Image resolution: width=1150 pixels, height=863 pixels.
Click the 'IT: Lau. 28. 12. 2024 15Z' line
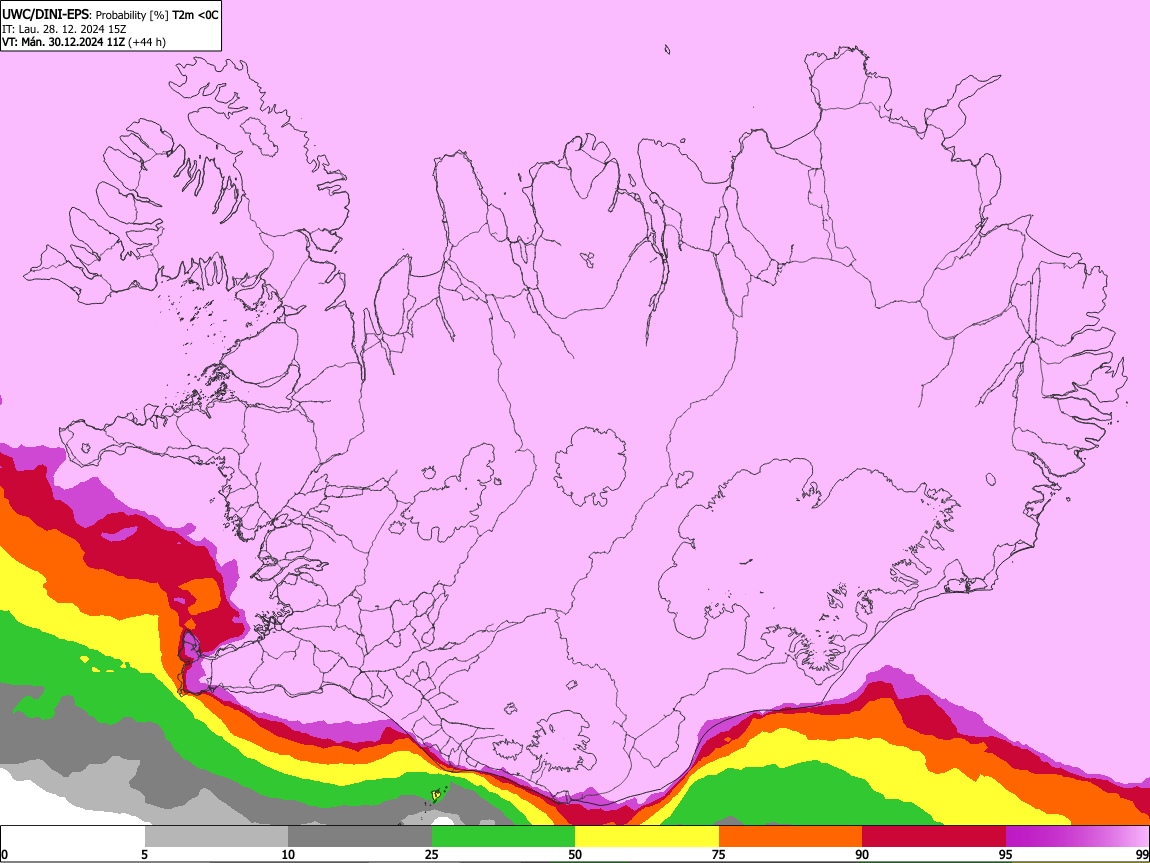(x=64, y=29)
